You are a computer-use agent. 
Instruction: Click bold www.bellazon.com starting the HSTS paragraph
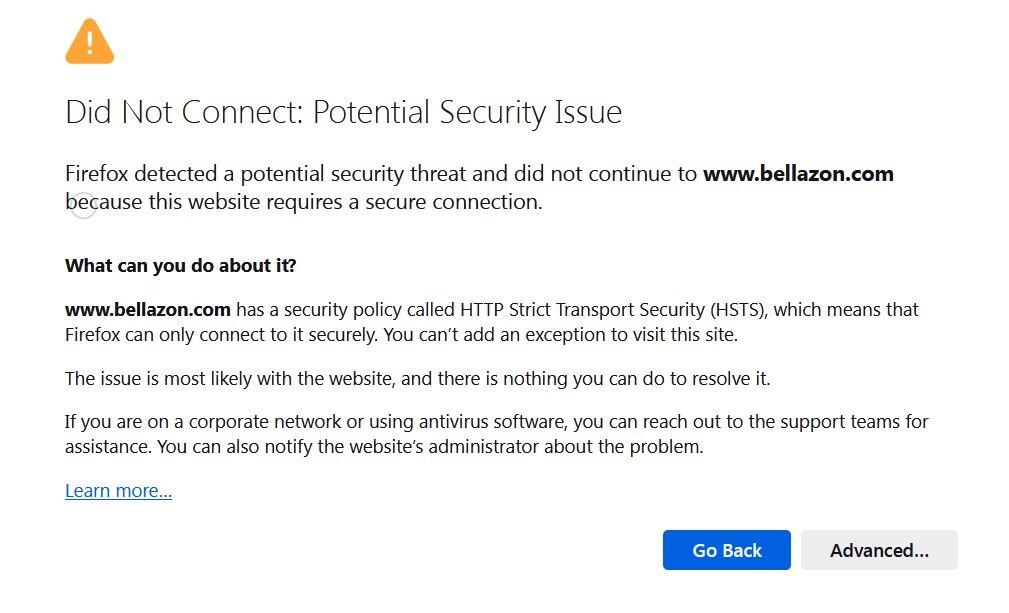point(148,310)
